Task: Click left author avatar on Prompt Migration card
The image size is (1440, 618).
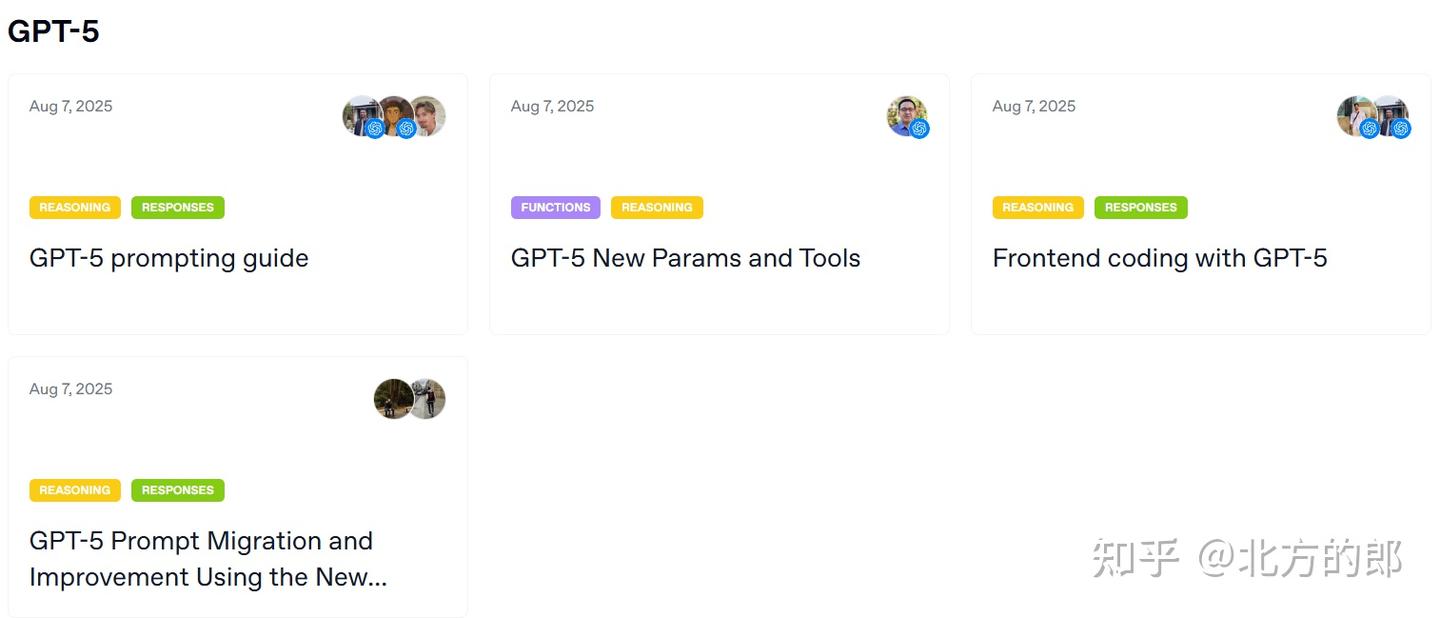Action: [x=393, y=399]
